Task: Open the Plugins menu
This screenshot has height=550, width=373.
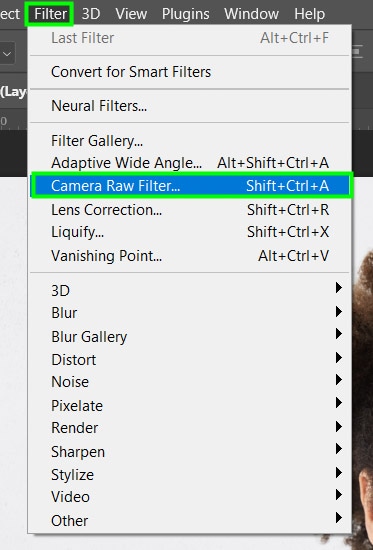Action: click(186, 14)
